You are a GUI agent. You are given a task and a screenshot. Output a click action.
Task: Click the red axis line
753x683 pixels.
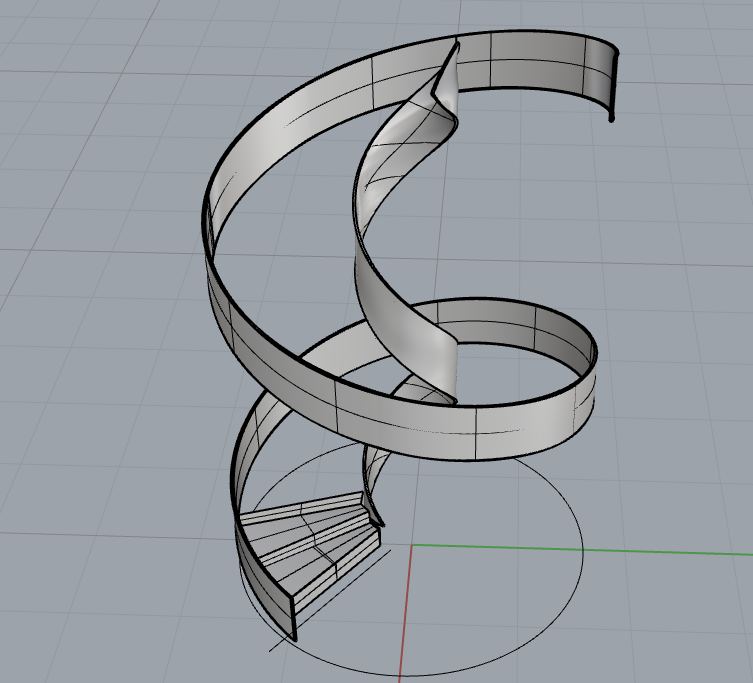click(x=406, y=615)
